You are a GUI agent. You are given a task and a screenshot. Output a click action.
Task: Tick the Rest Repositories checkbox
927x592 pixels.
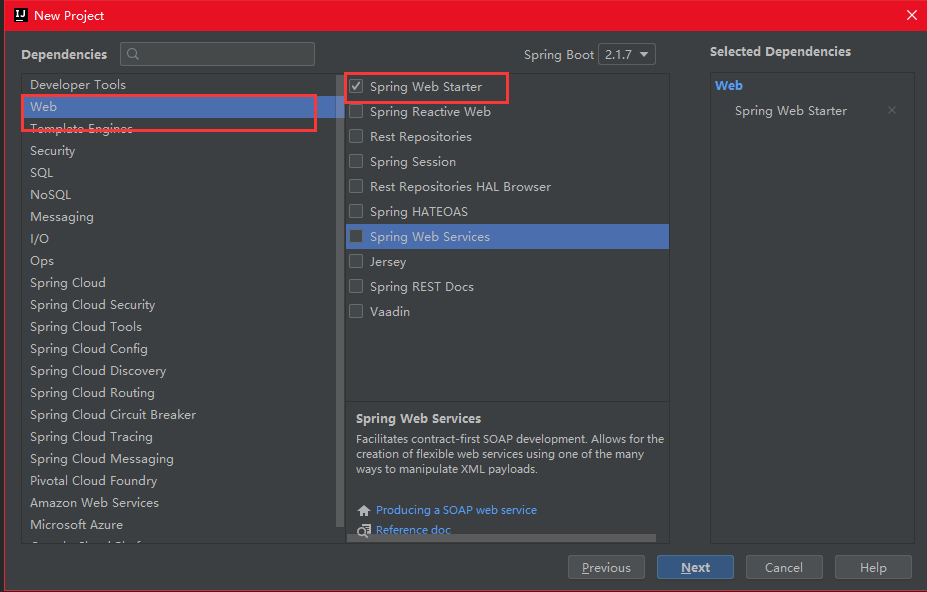356,136
